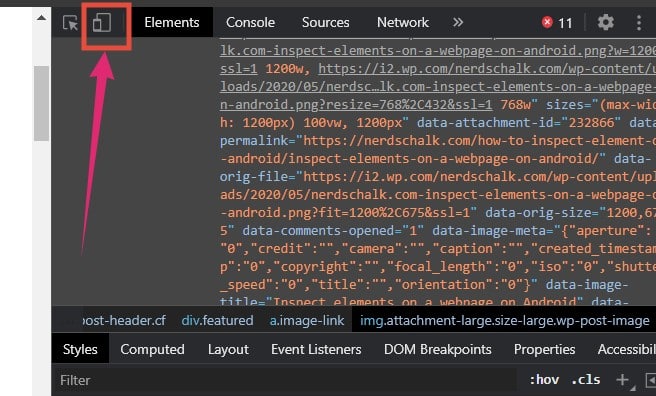Viewport: 656px width, 396px height.
Task: Click the page vertical scrollbar thumb
Action: click(41, 103)
